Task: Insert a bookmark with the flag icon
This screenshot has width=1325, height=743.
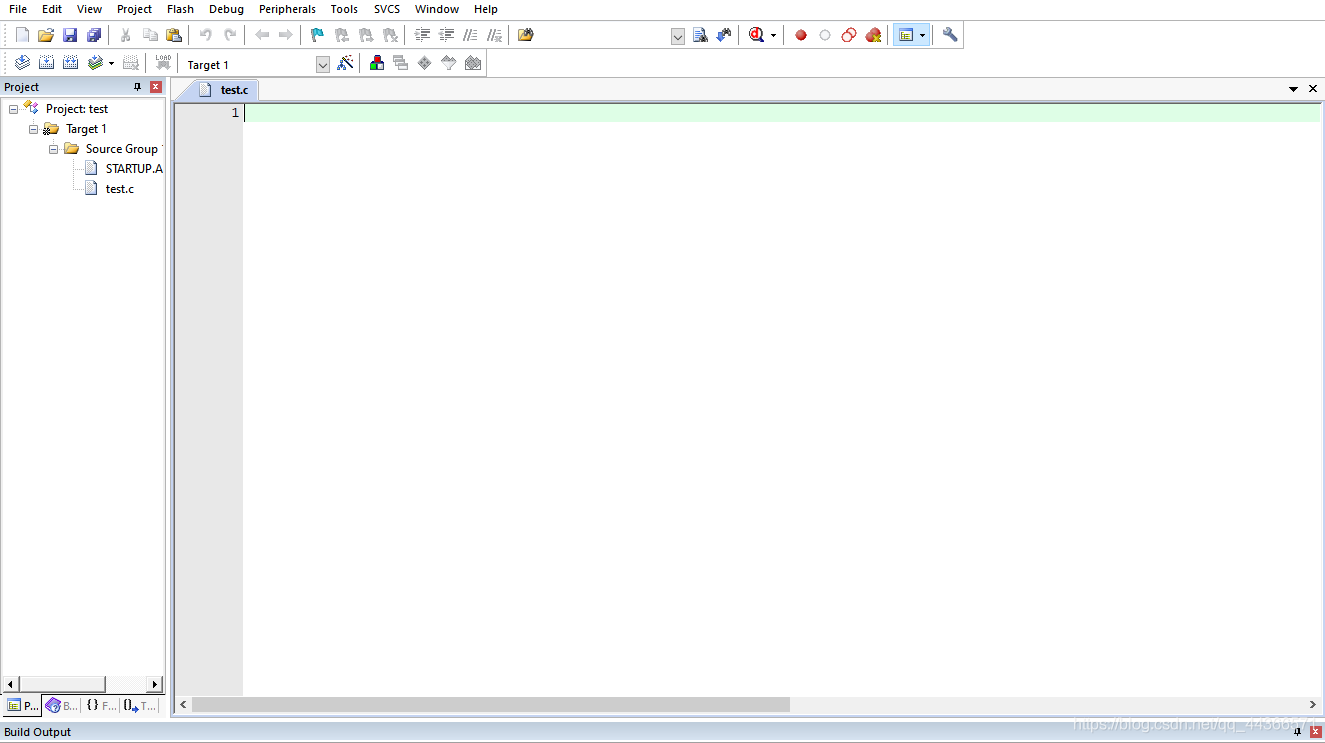Action: (x=317, y=35)
